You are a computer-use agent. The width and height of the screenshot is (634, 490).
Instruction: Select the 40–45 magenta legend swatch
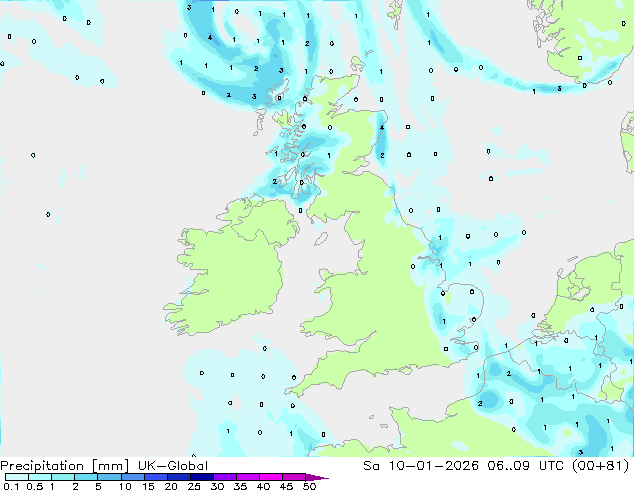[271, 477]
